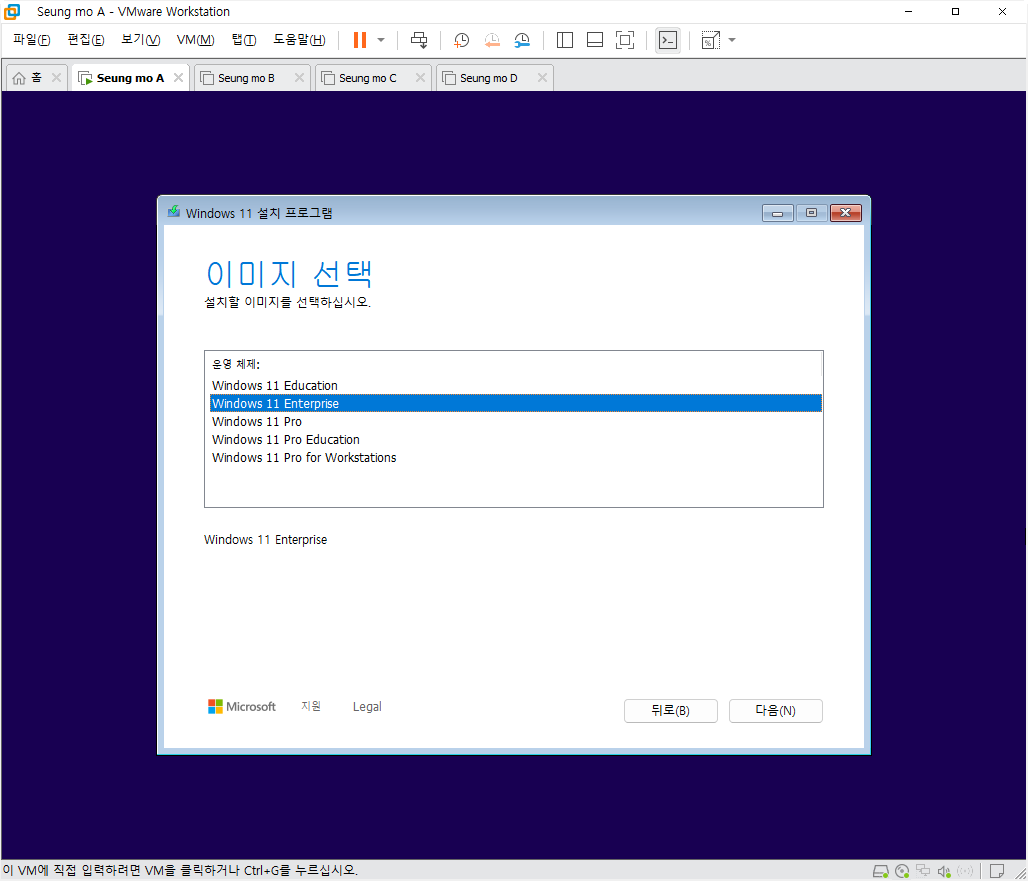Toggle the library sidebar panel icon
Screen dimensions: 1028x881
click(x=564, y=40)
